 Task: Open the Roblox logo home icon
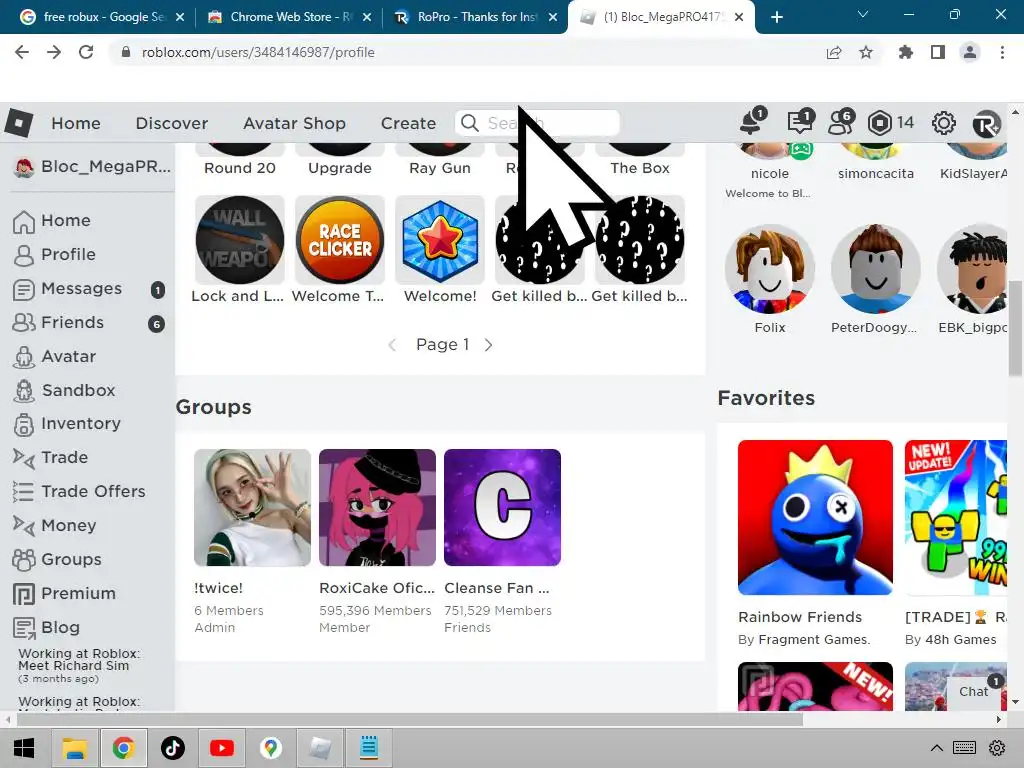pyautogui.click(x=18, y=123)
